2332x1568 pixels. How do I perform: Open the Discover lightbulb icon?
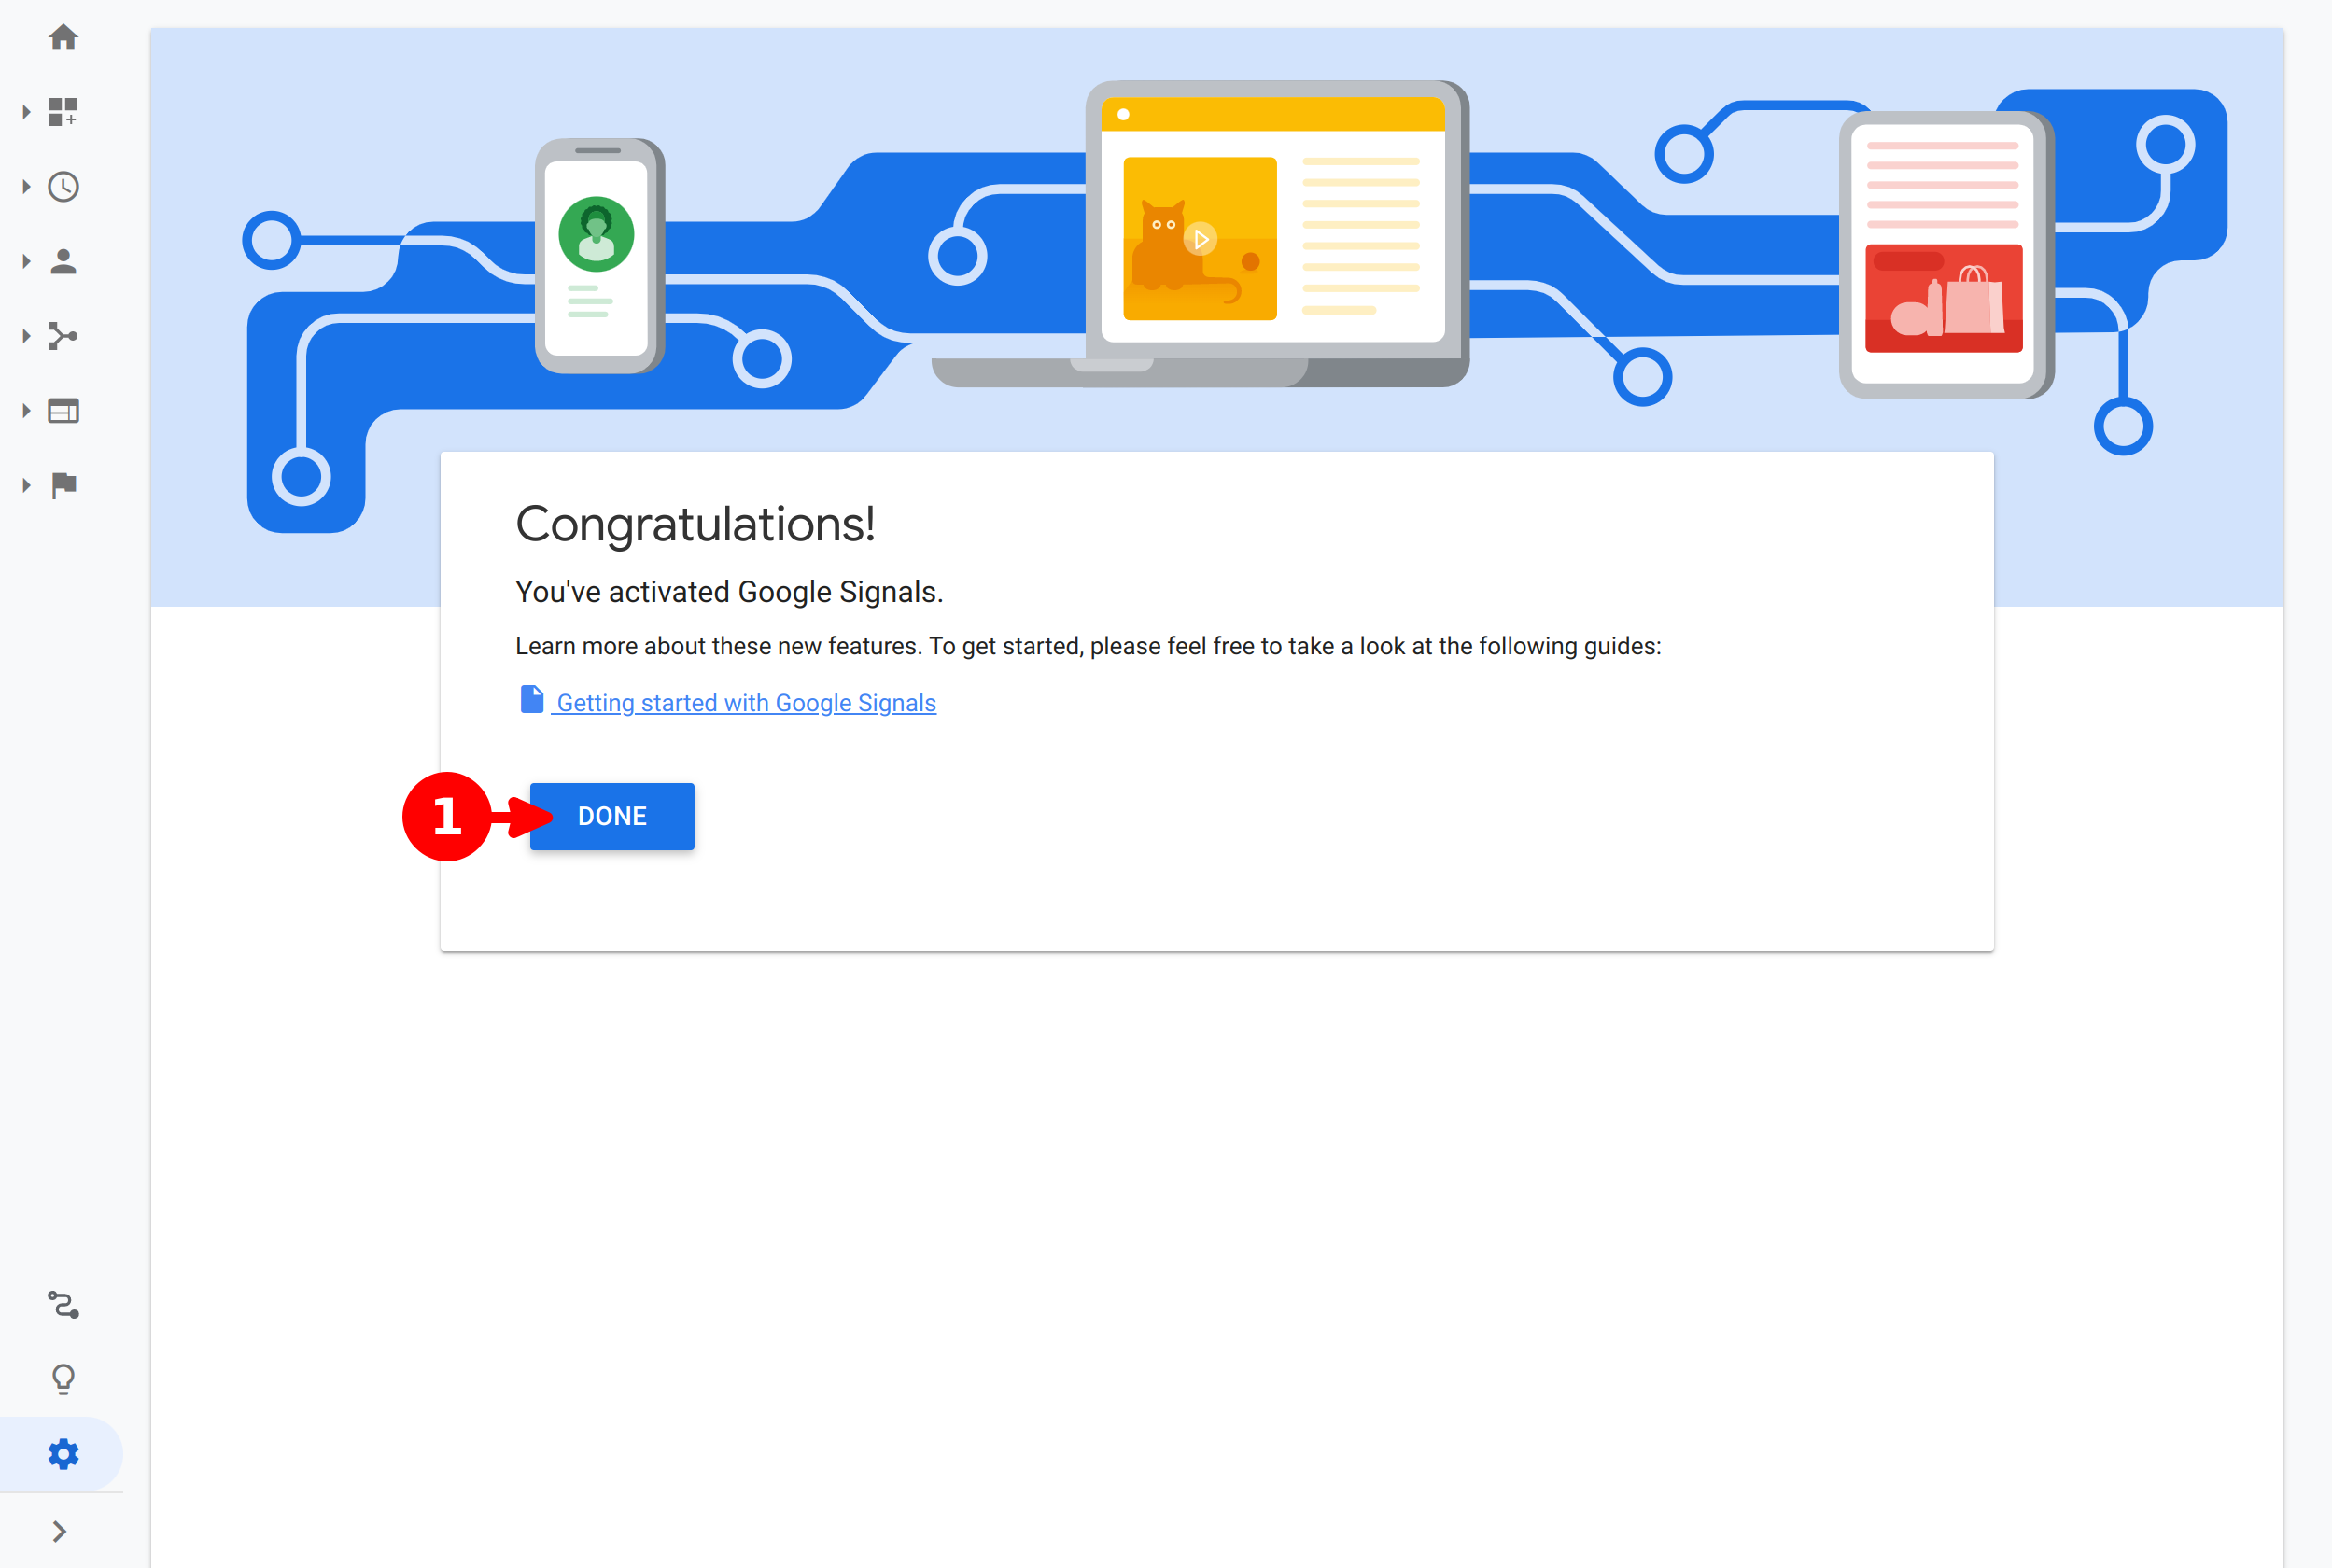tap(63, 1379)
